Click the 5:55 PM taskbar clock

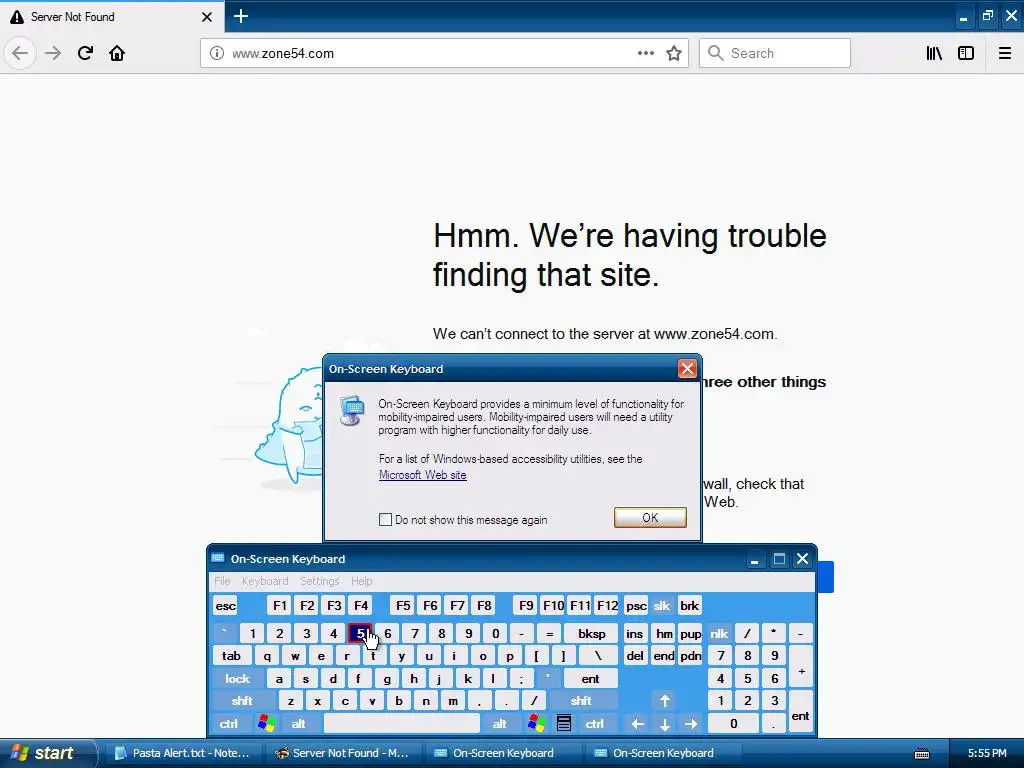click(987, 753)
